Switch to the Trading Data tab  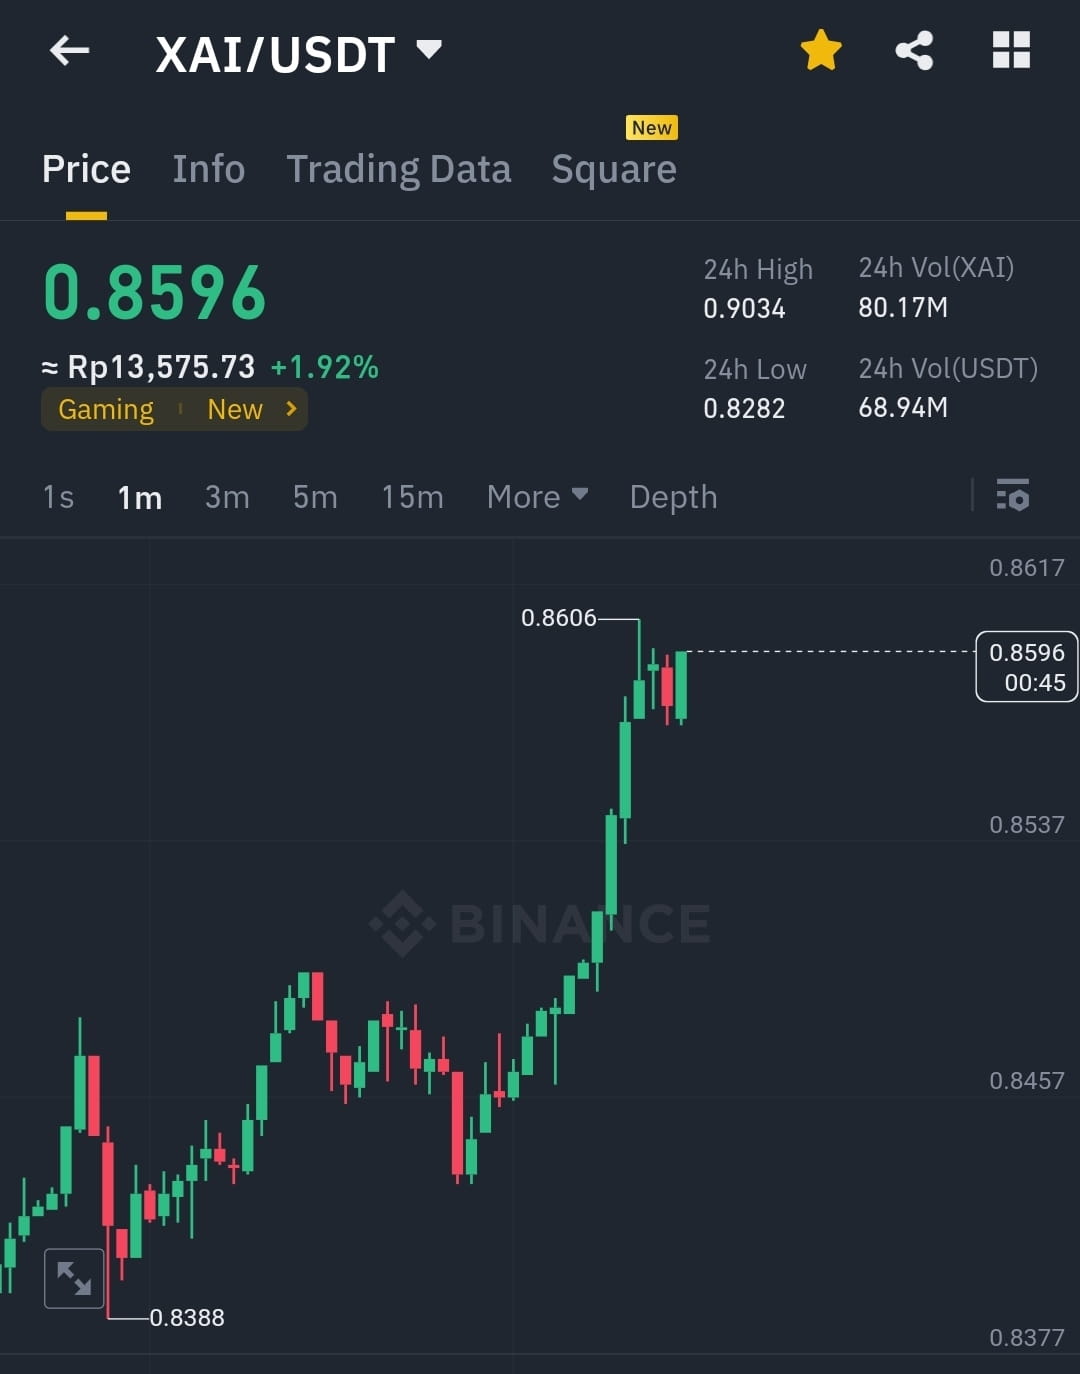point(399,168)
